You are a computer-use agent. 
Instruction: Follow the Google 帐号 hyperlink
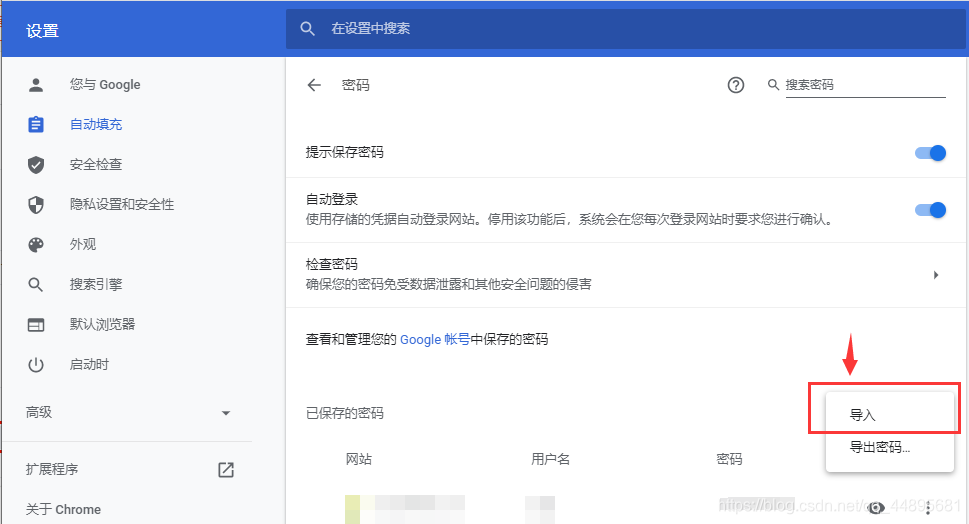pyautogui.click(x=435, y=339)
